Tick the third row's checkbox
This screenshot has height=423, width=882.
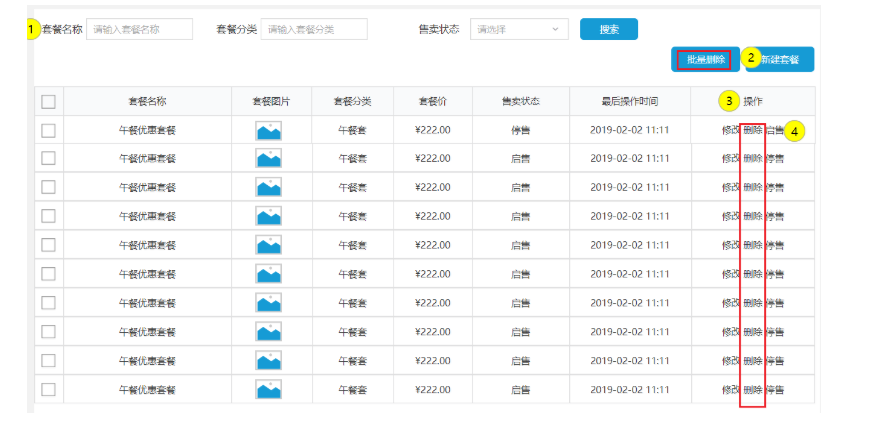tap(48, 187)
